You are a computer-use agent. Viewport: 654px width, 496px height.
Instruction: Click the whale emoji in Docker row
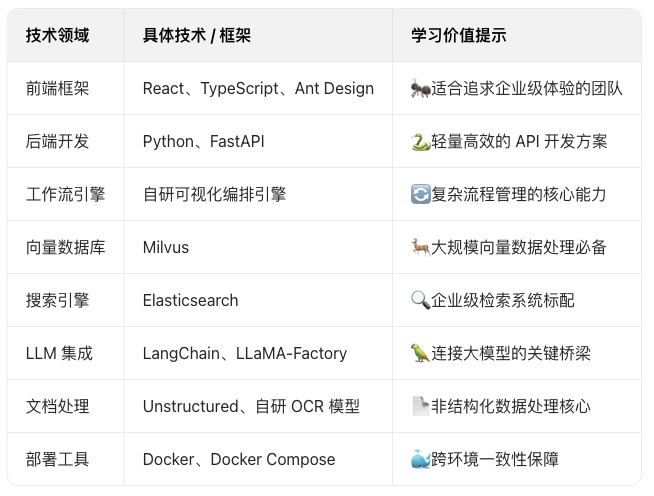point(420,459)
